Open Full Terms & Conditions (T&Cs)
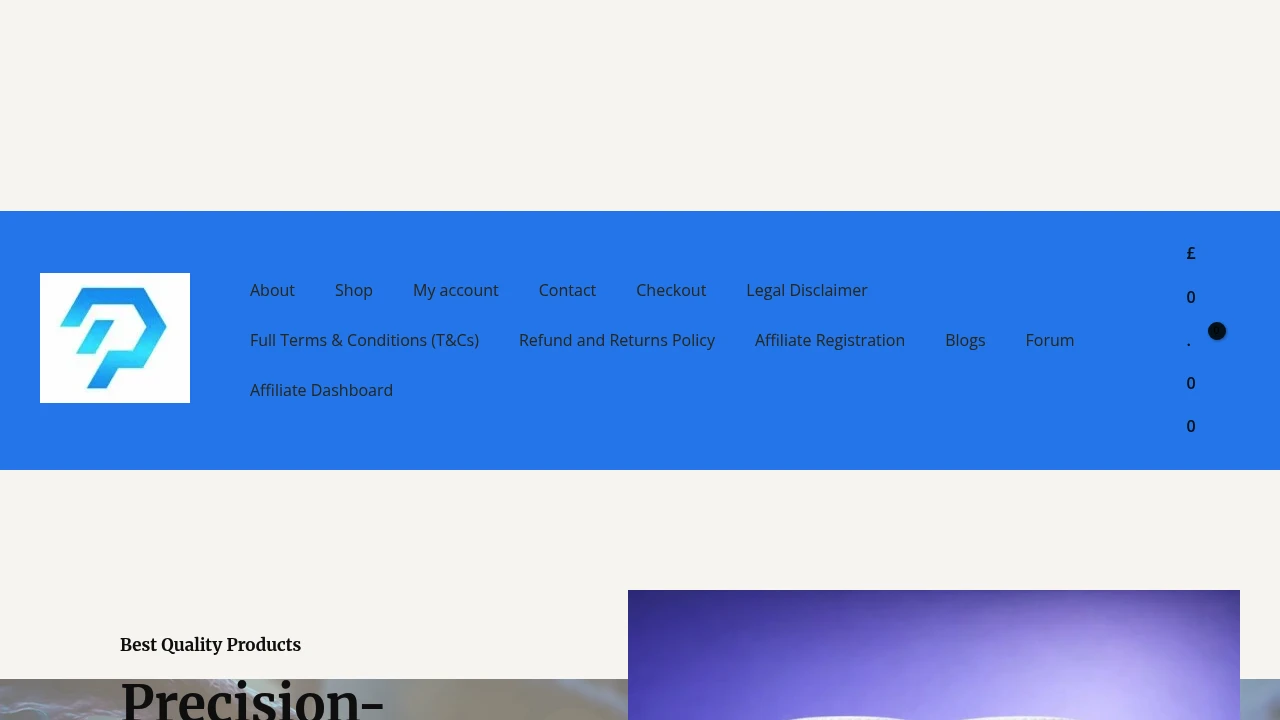The height and width of the screenshot is (720, 1280). 364,340
